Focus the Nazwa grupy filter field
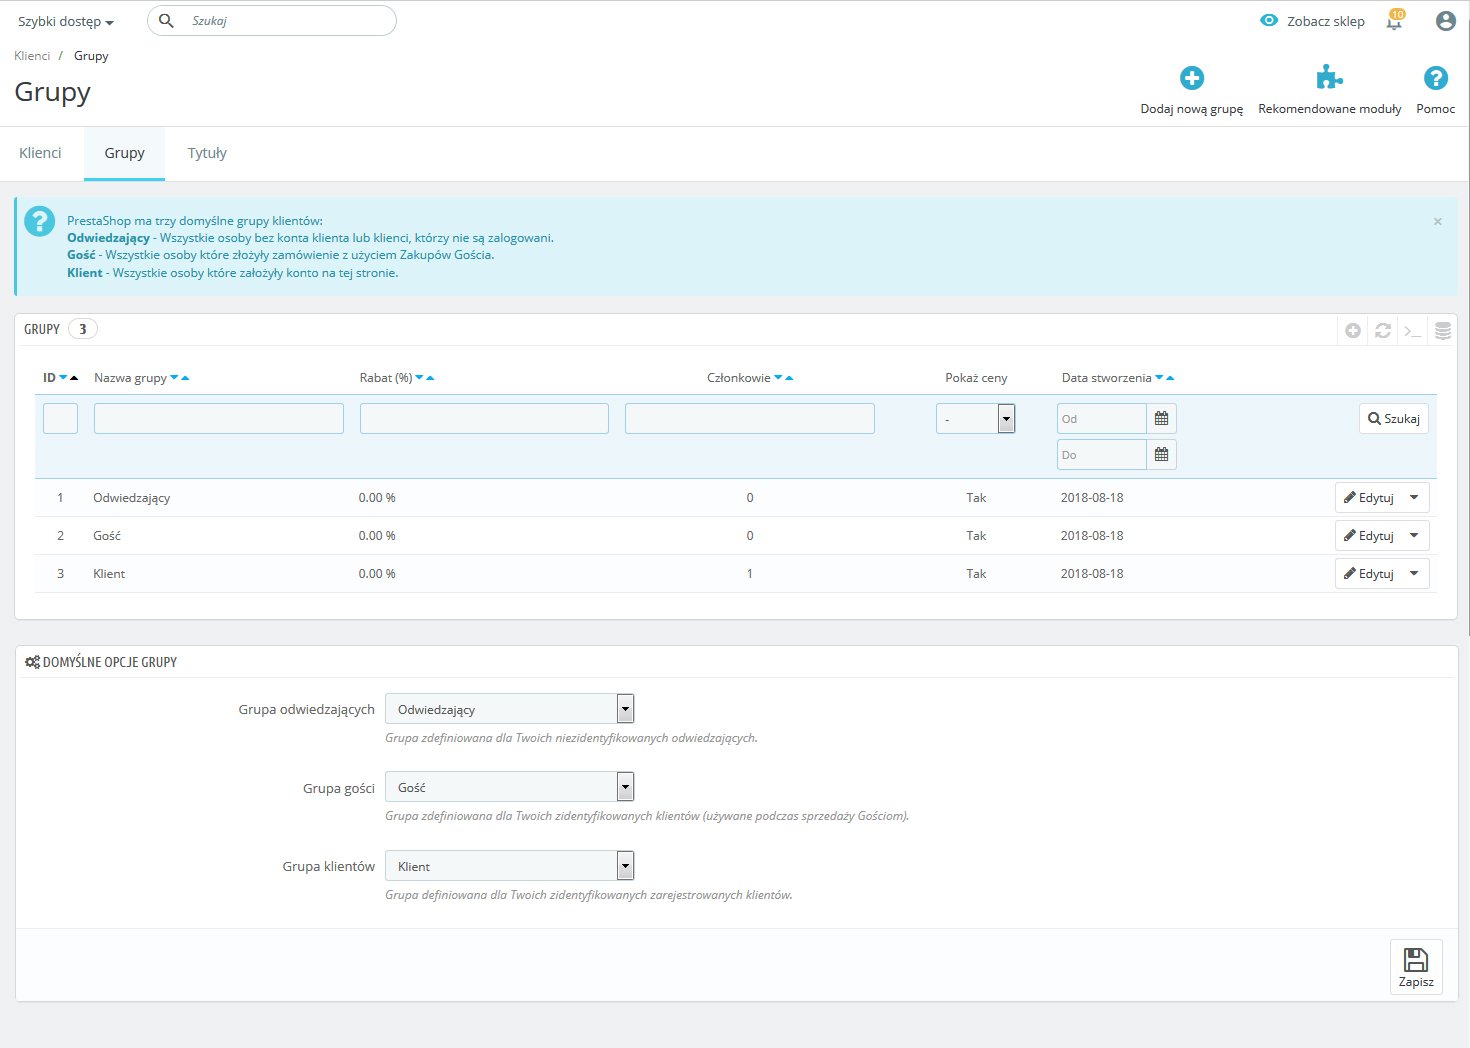 pos(218,419)
